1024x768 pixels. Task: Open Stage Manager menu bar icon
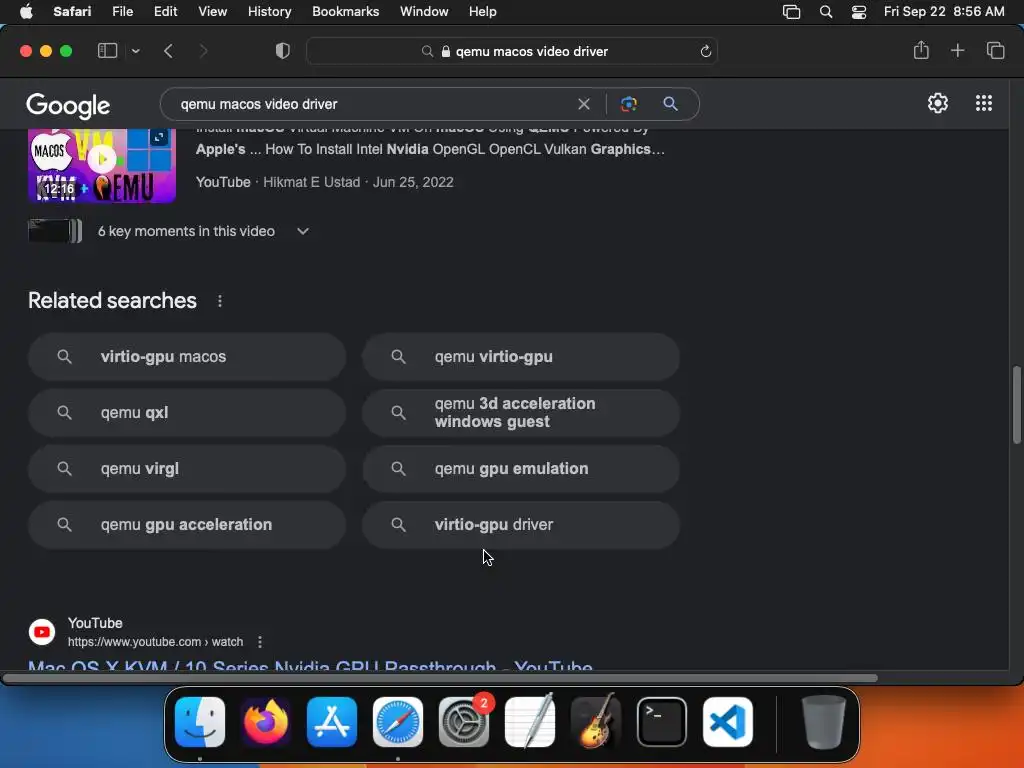(x=791, y=12)
